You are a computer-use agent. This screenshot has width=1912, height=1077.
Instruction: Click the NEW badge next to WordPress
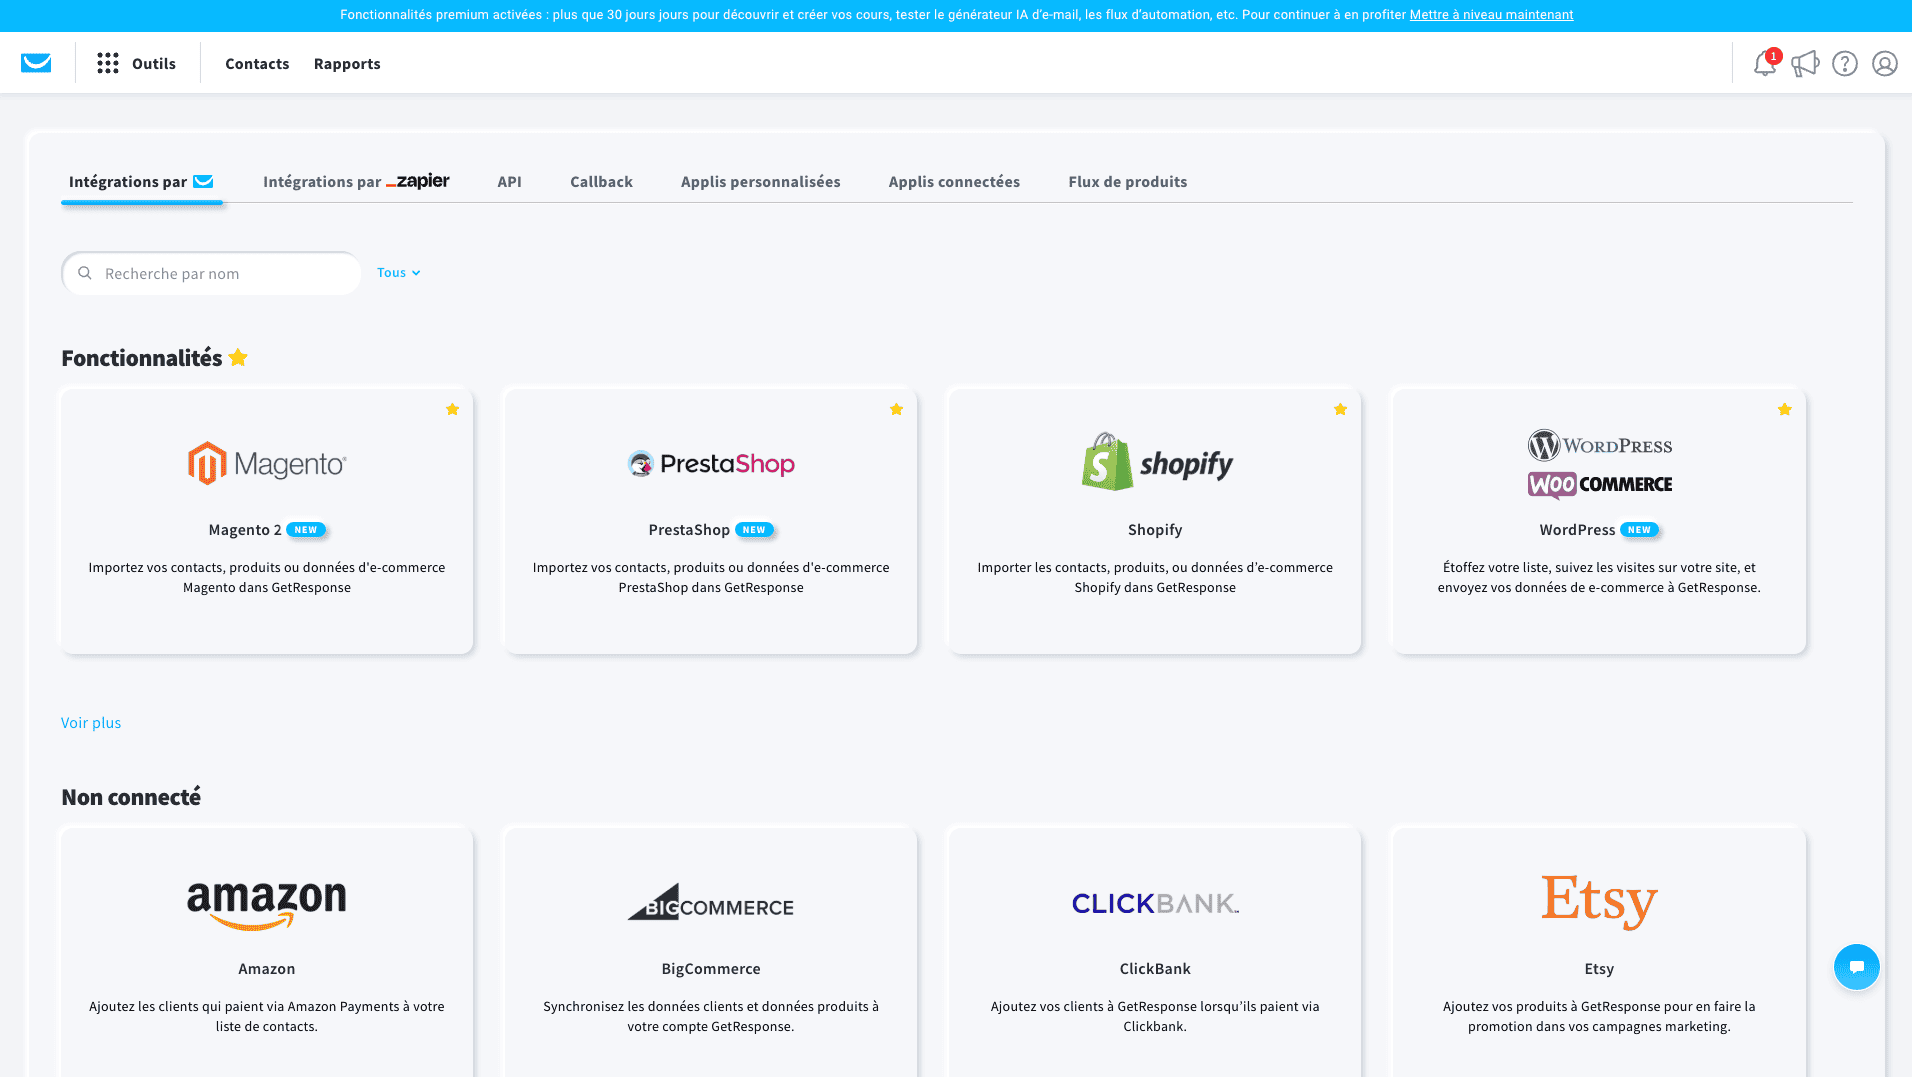point(1639,530)
